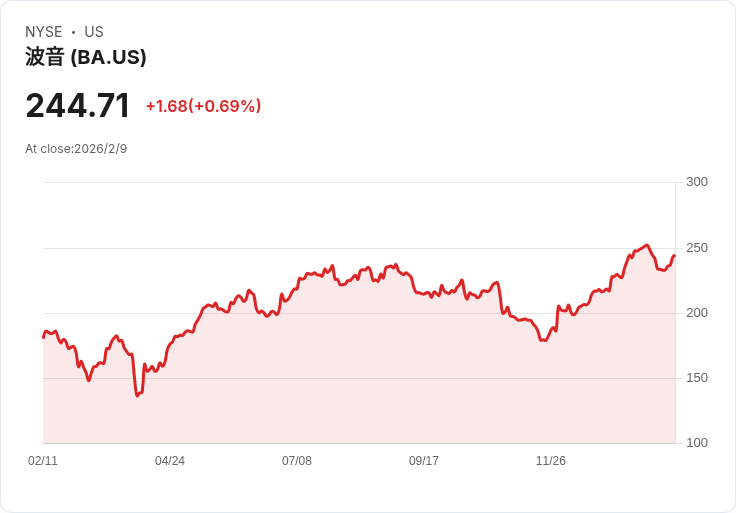Click the chart's highest peak near 250

(647, 245)
